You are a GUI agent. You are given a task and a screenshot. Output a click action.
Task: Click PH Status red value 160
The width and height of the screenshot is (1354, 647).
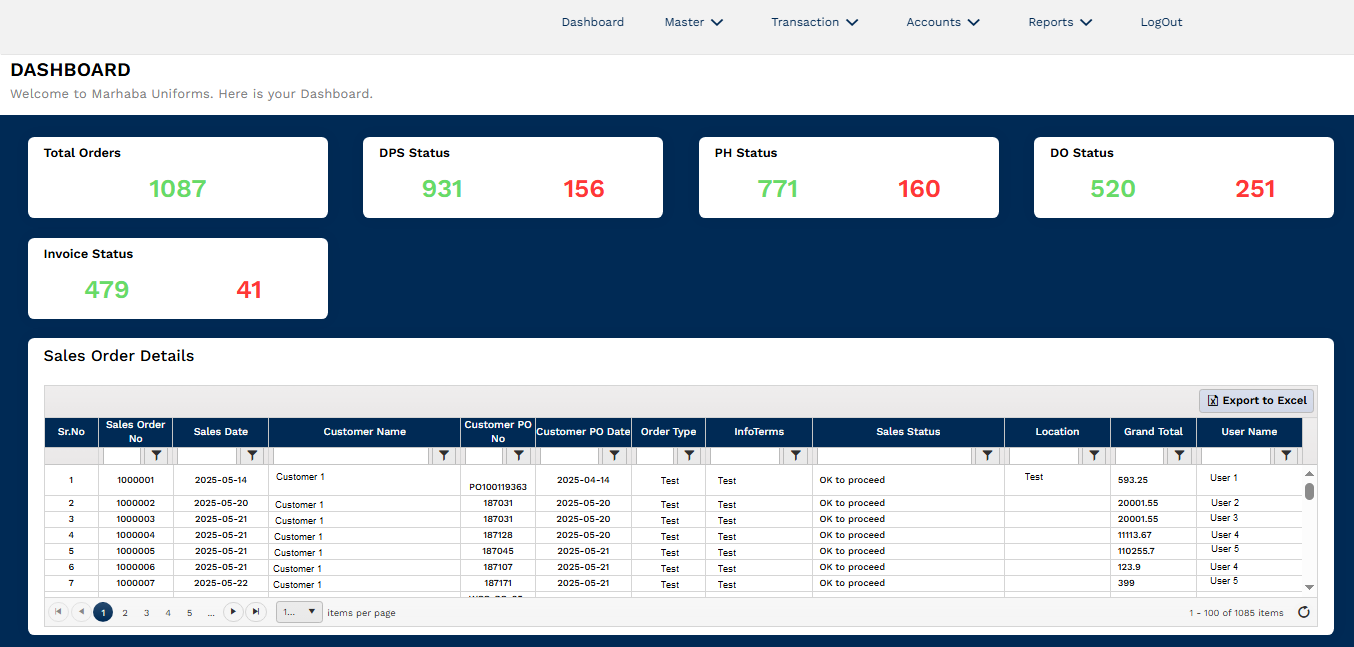(919, 189)
